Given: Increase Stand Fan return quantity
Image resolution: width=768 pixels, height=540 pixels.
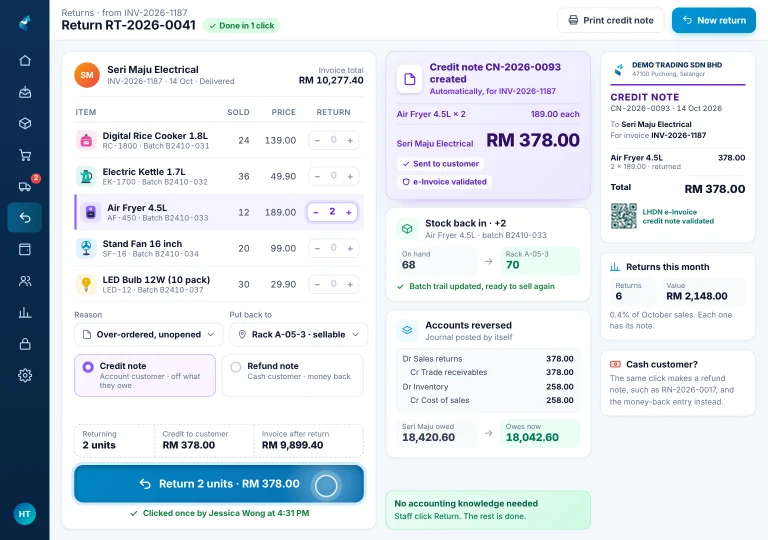Looking at the screenshot, I should (350, 248).
